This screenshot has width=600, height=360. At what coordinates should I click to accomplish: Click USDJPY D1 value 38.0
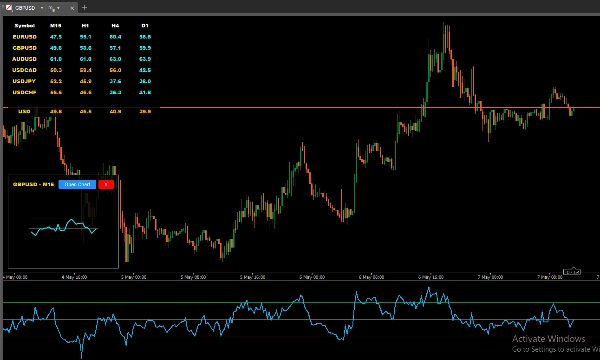(x=145, y=81)
